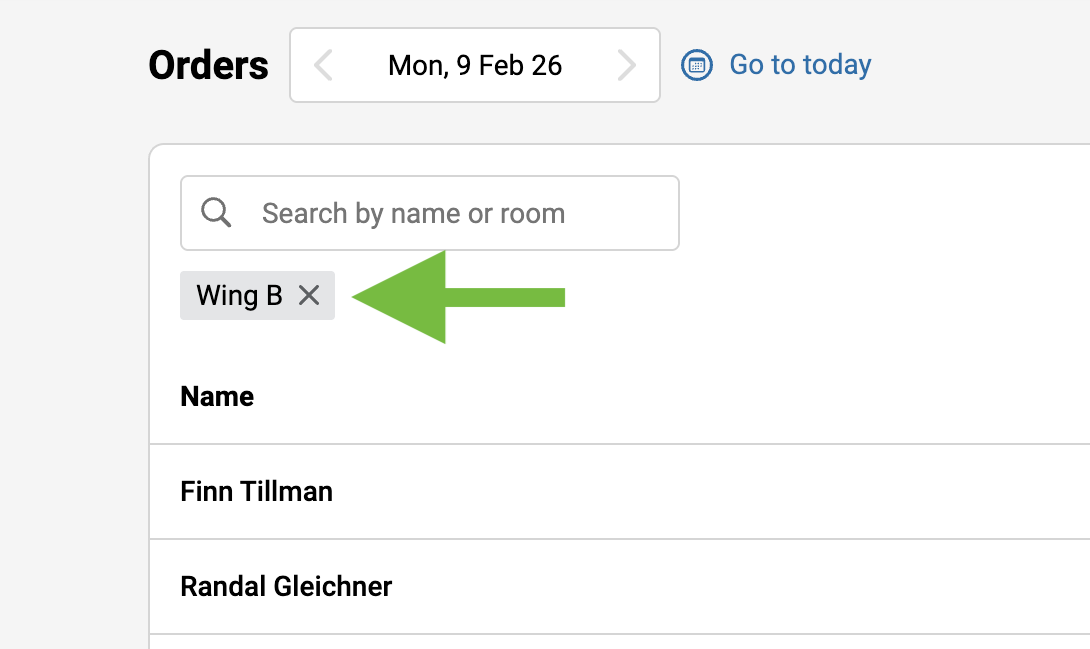Click the magnifying glass search icon
This screenshot has height=649, width=1090.
tap(216, 213)
